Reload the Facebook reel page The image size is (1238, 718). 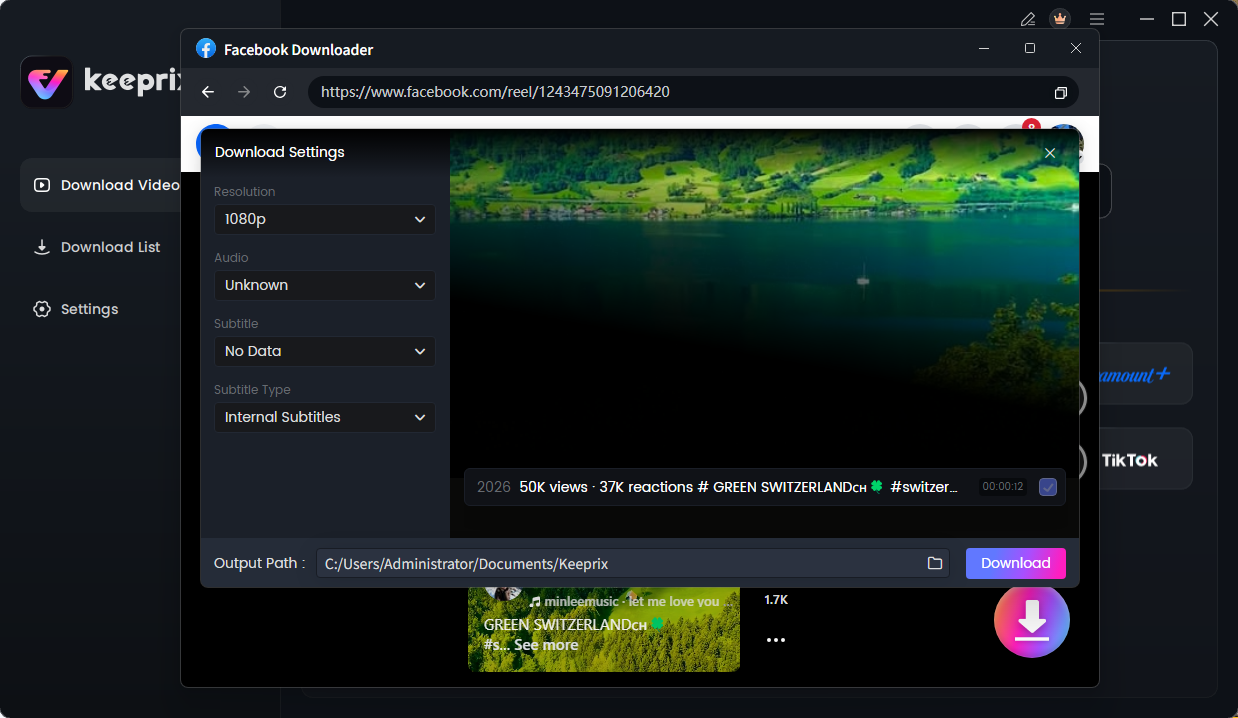(280, 91)
